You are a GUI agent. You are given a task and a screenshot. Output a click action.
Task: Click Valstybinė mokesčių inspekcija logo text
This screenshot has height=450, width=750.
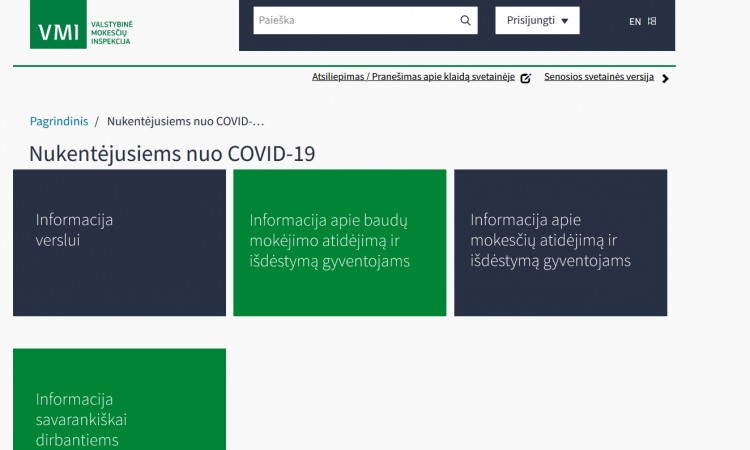[112, 33]
